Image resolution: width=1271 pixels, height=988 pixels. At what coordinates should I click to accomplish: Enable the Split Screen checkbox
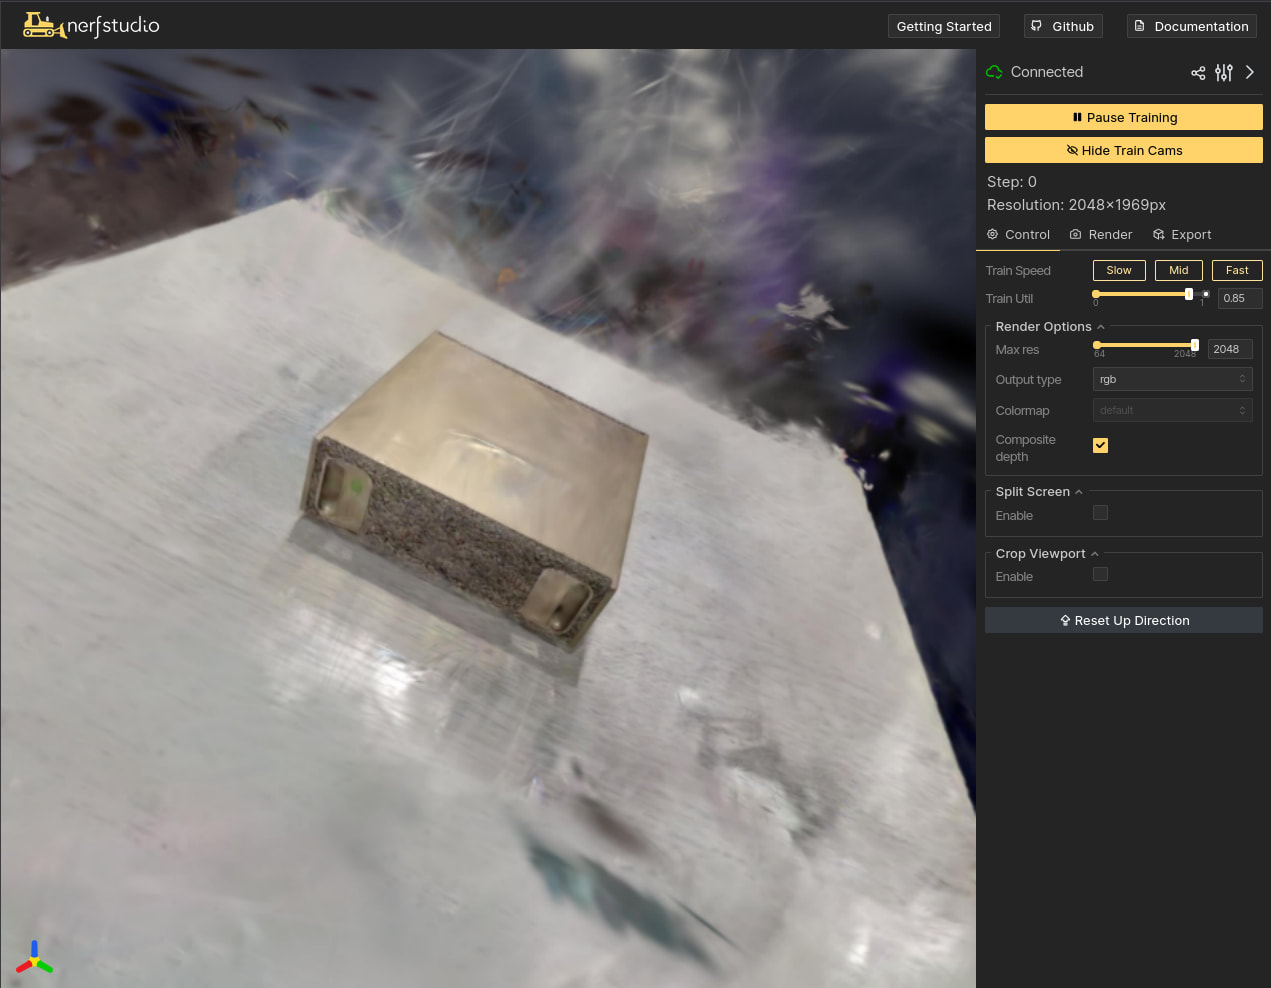tap(1100, 512)
